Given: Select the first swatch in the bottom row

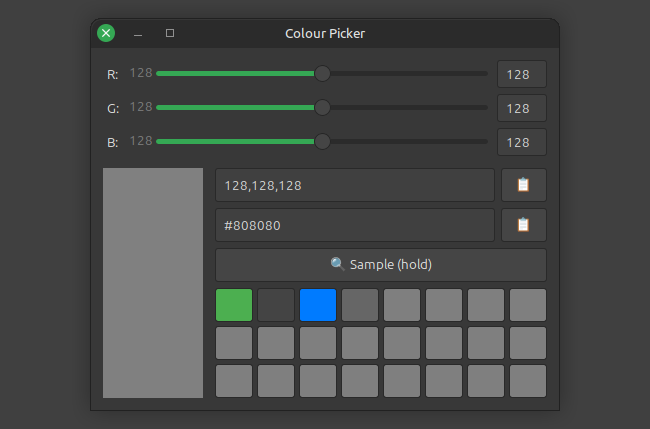Looking at the screenshot, I should click(x=234, y=381).
